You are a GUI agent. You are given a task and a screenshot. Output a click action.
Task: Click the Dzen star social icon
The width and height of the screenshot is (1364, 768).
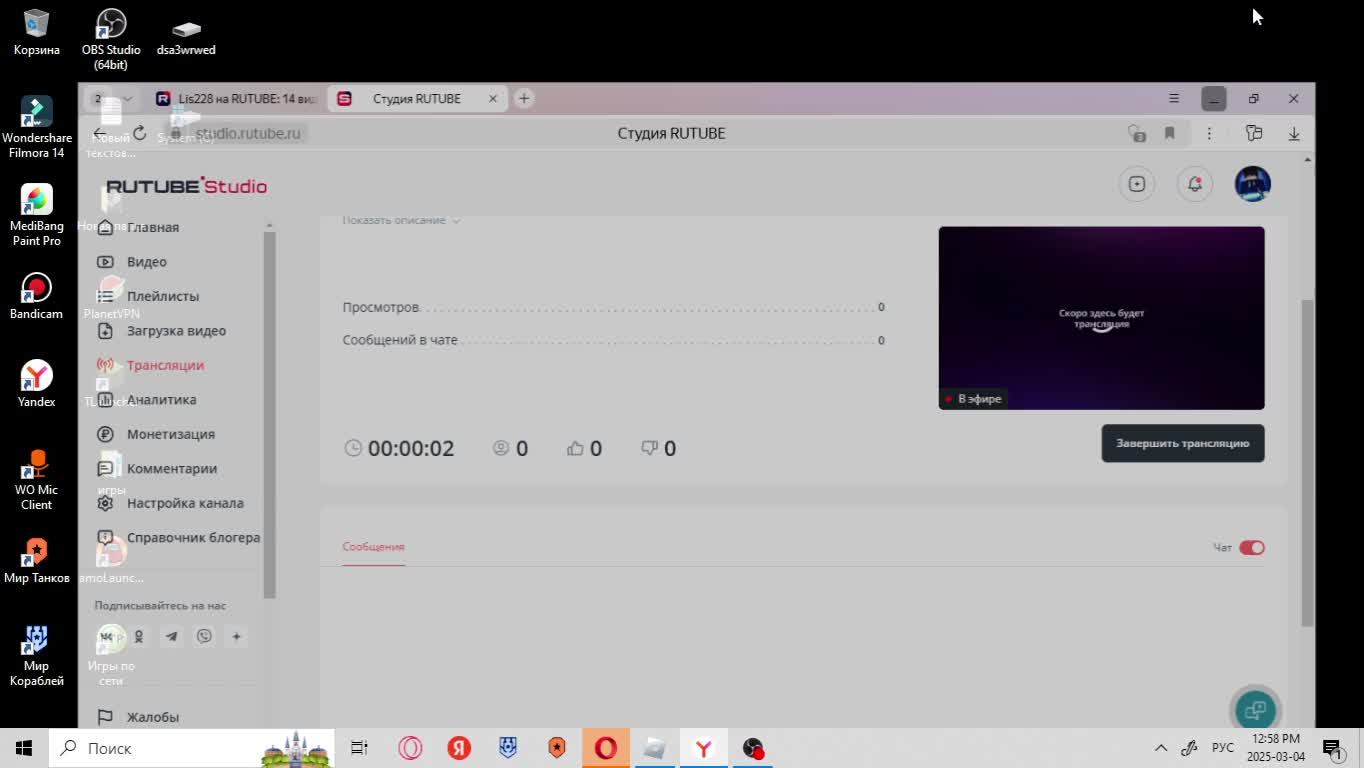click(236, 636)
